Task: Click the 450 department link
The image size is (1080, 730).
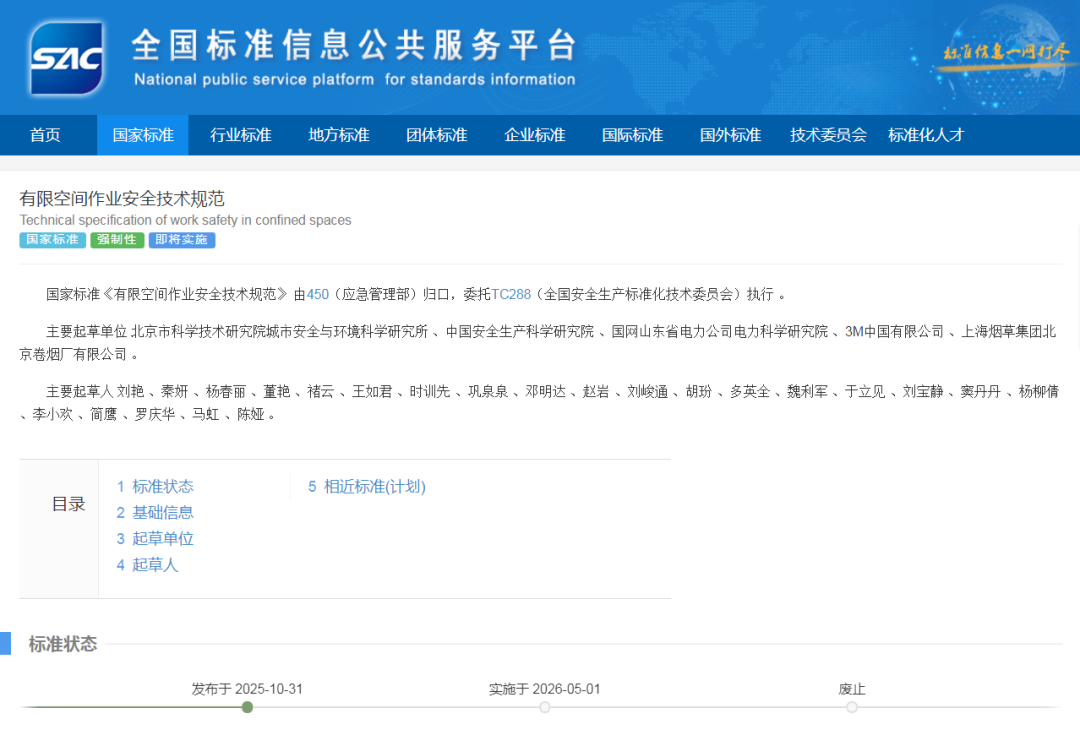Action: (x=317, y=294)
